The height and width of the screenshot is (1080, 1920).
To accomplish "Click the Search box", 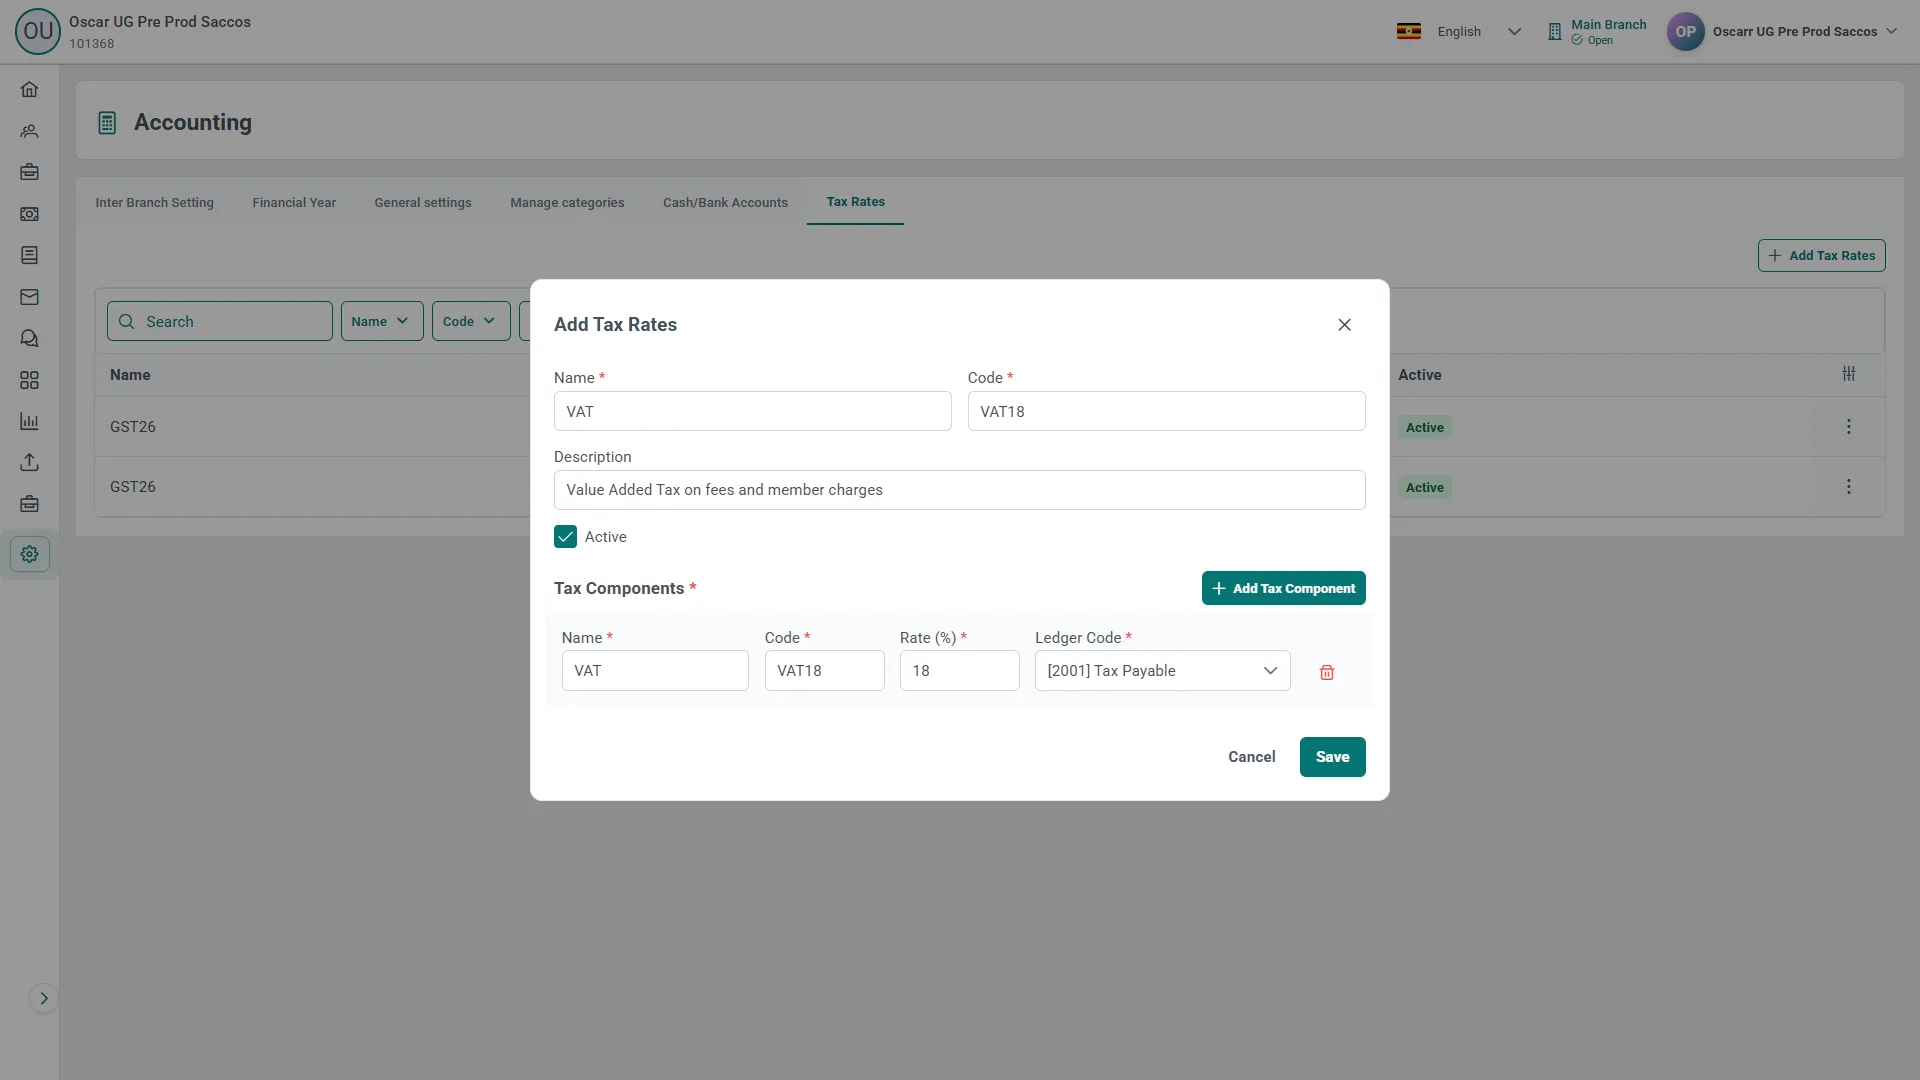I will pyautogui.click(x=220, y=322).
